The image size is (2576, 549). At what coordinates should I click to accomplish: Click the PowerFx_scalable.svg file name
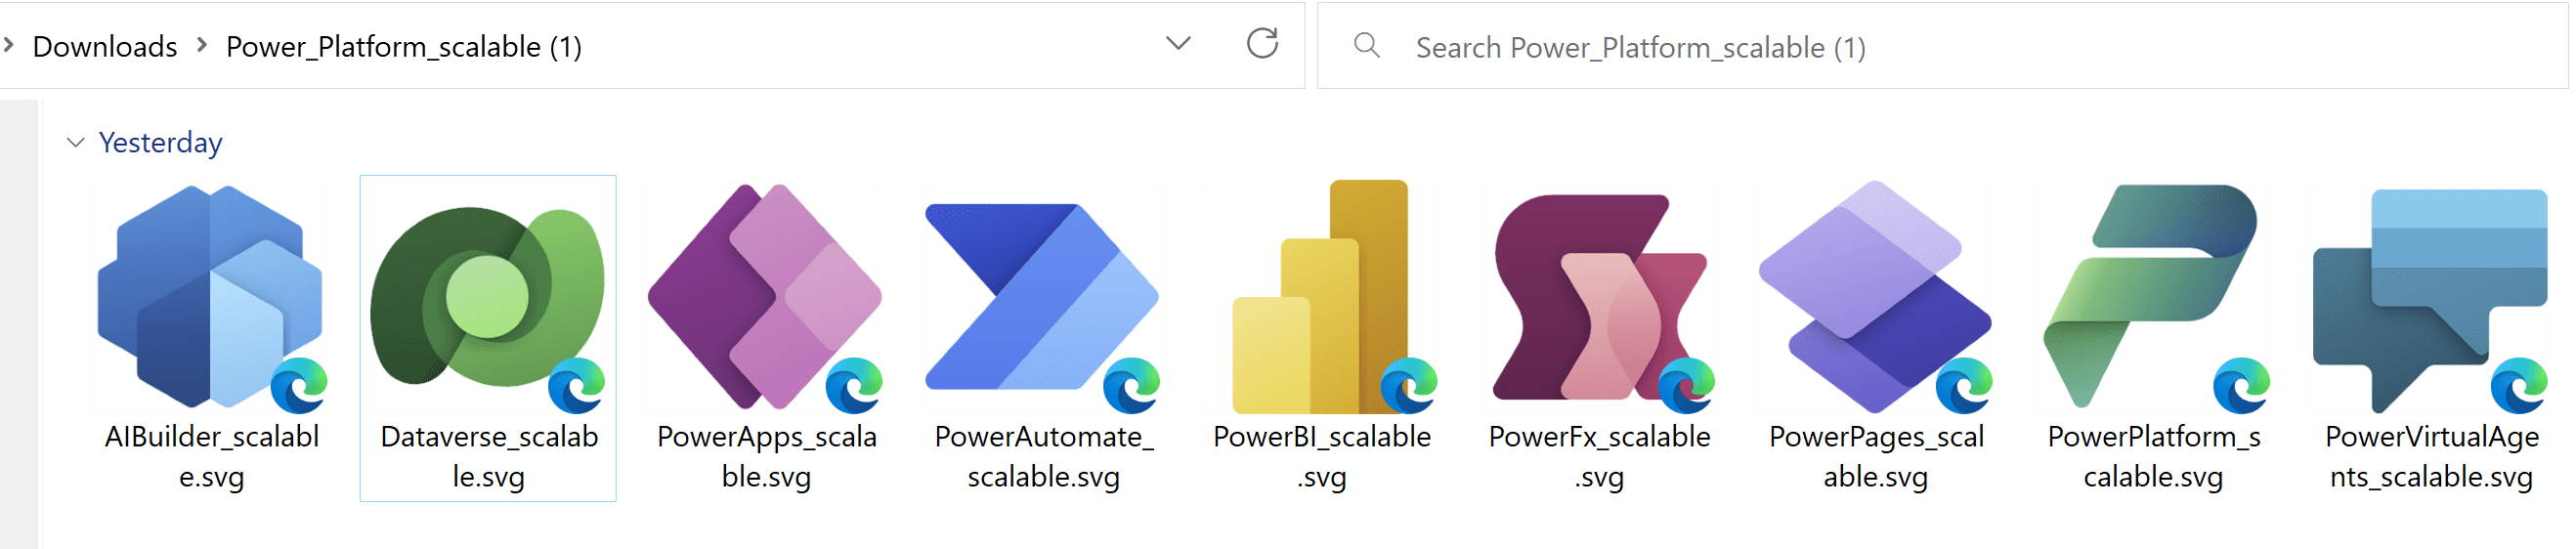coord(1599,456)
